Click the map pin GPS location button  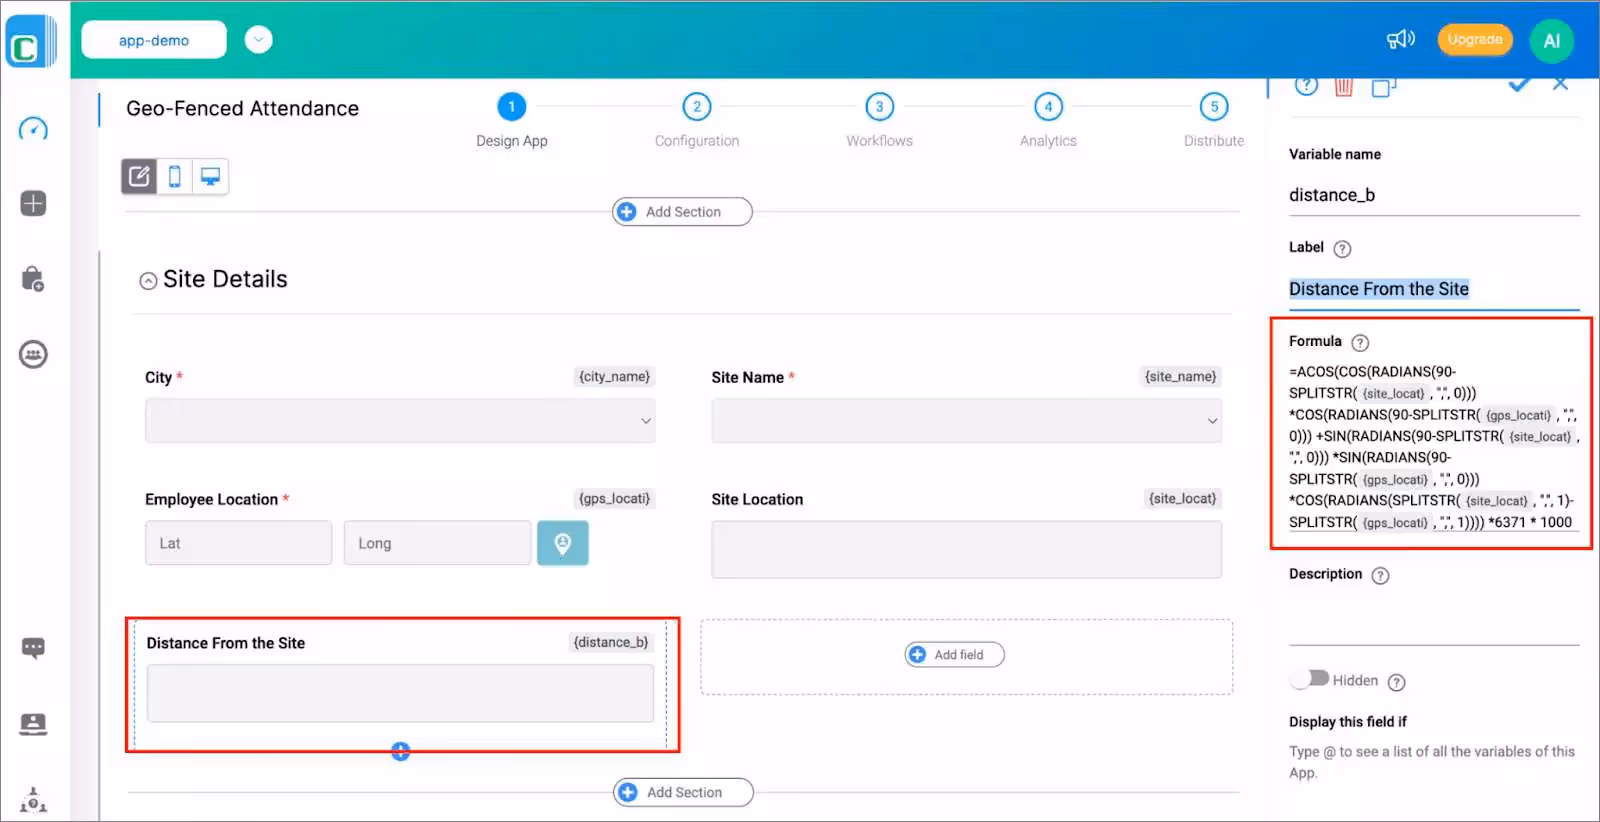(x=563, y=543)
